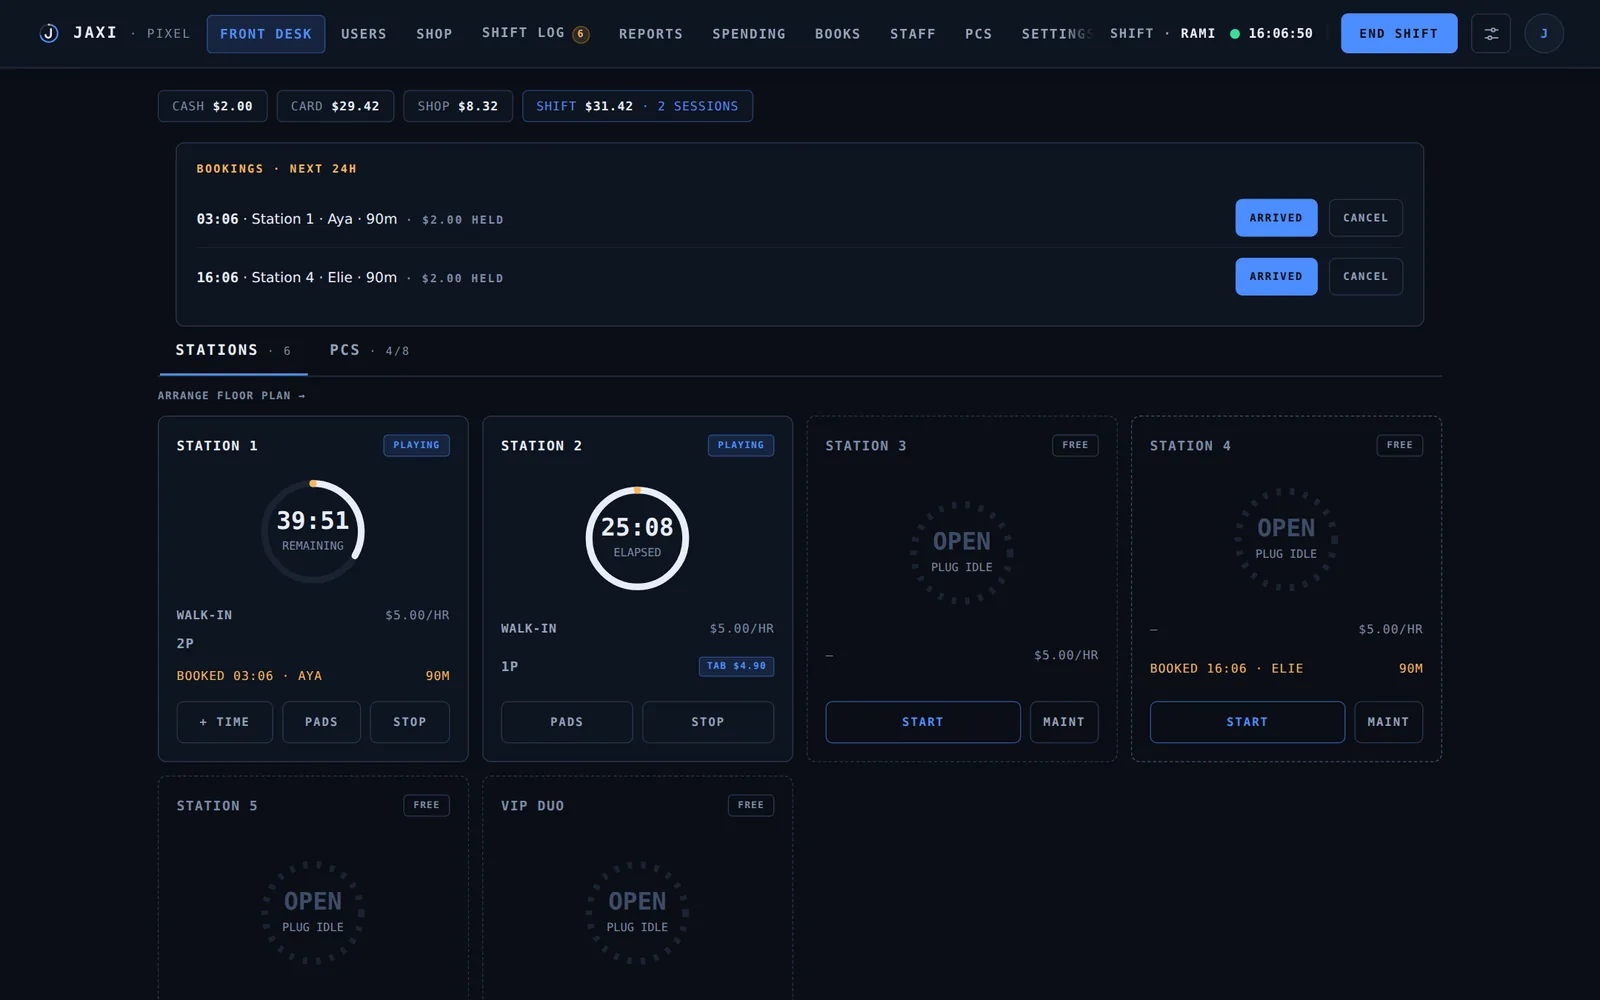1600x1000 pixels.
Task: Open the J user avatar
Action: pos(1543,34)
